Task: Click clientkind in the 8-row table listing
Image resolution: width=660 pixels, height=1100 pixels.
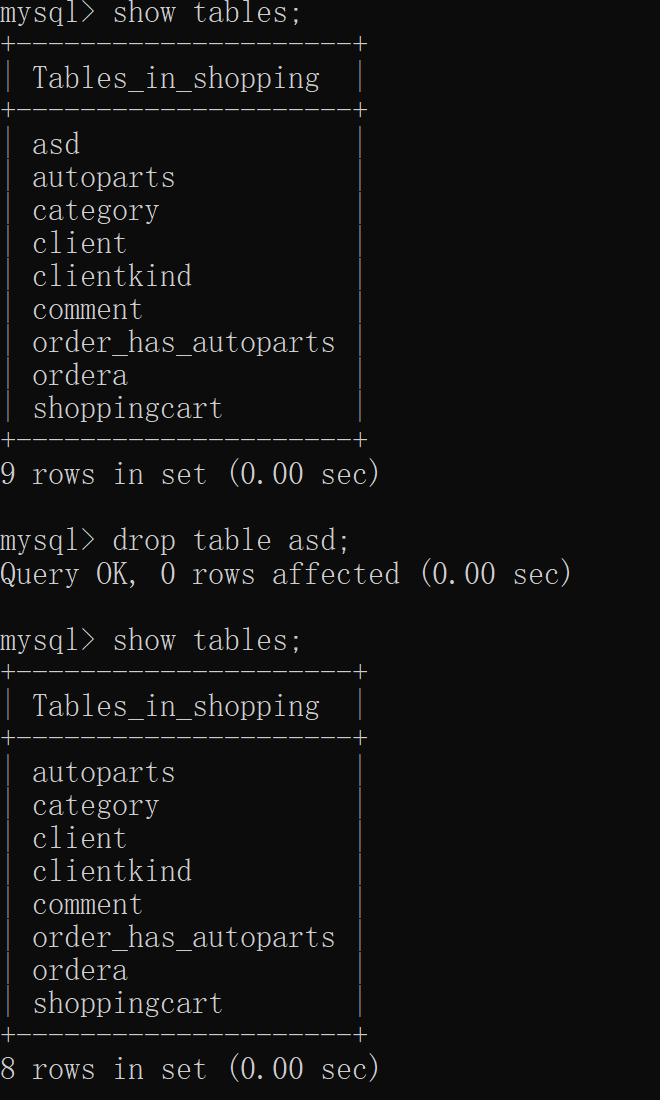Action: 112,871
